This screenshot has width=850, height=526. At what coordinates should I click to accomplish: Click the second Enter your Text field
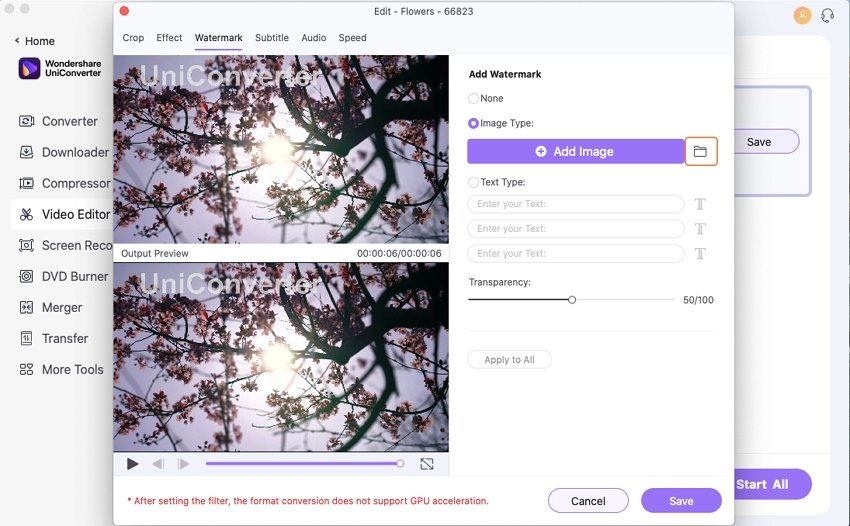(576, 229)
